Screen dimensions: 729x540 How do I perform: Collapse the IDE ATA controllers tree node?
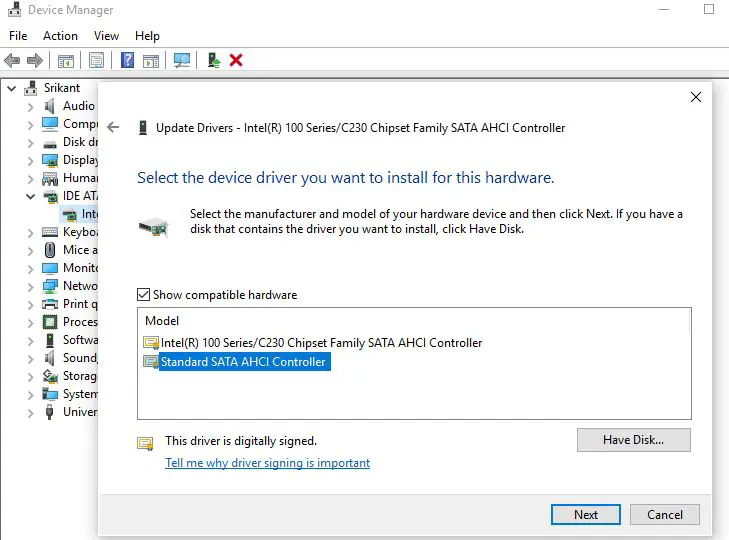[x=30, y=196]
